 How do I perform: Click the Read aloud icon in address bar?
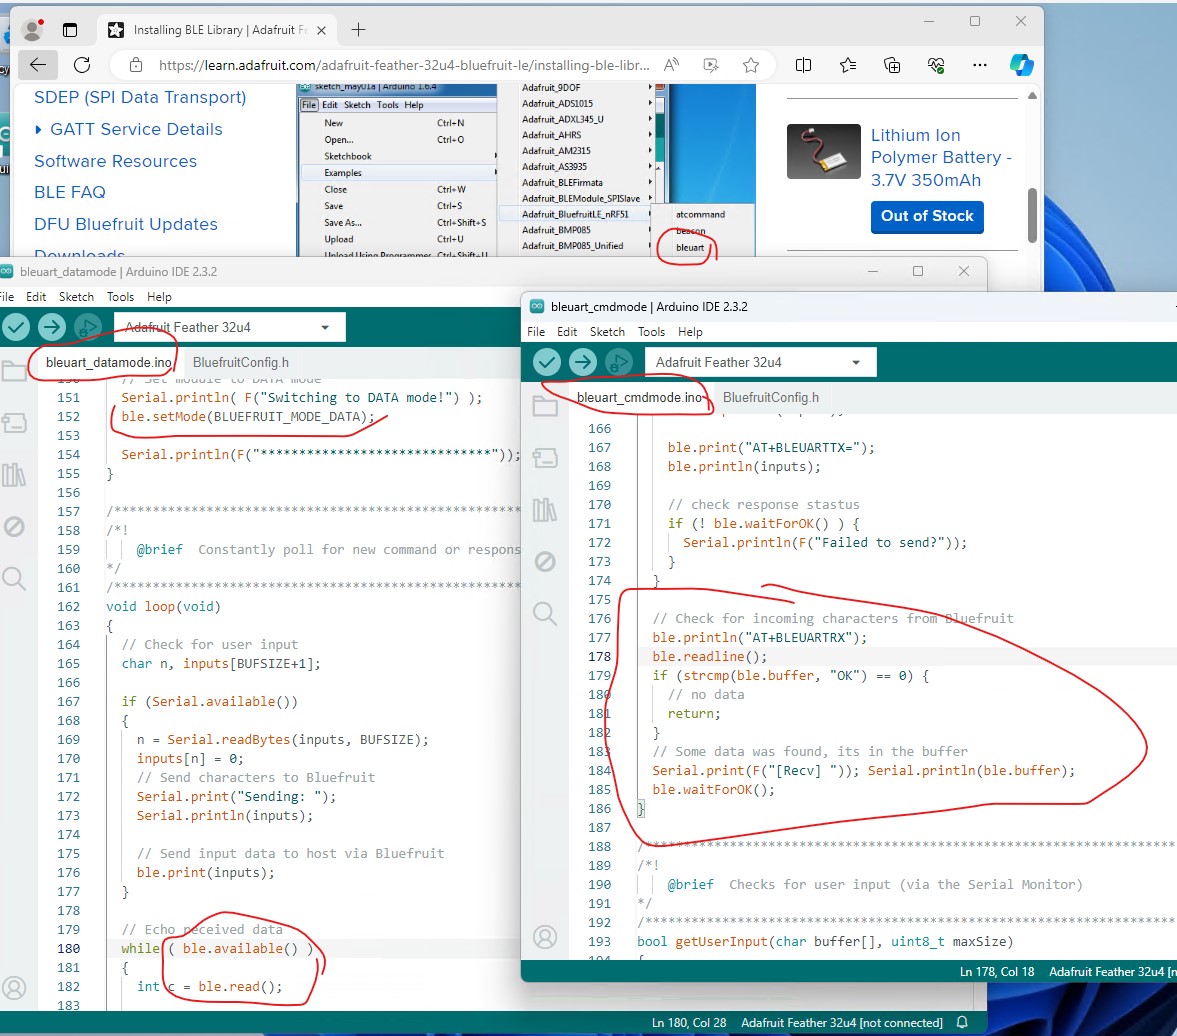(671, 65)
